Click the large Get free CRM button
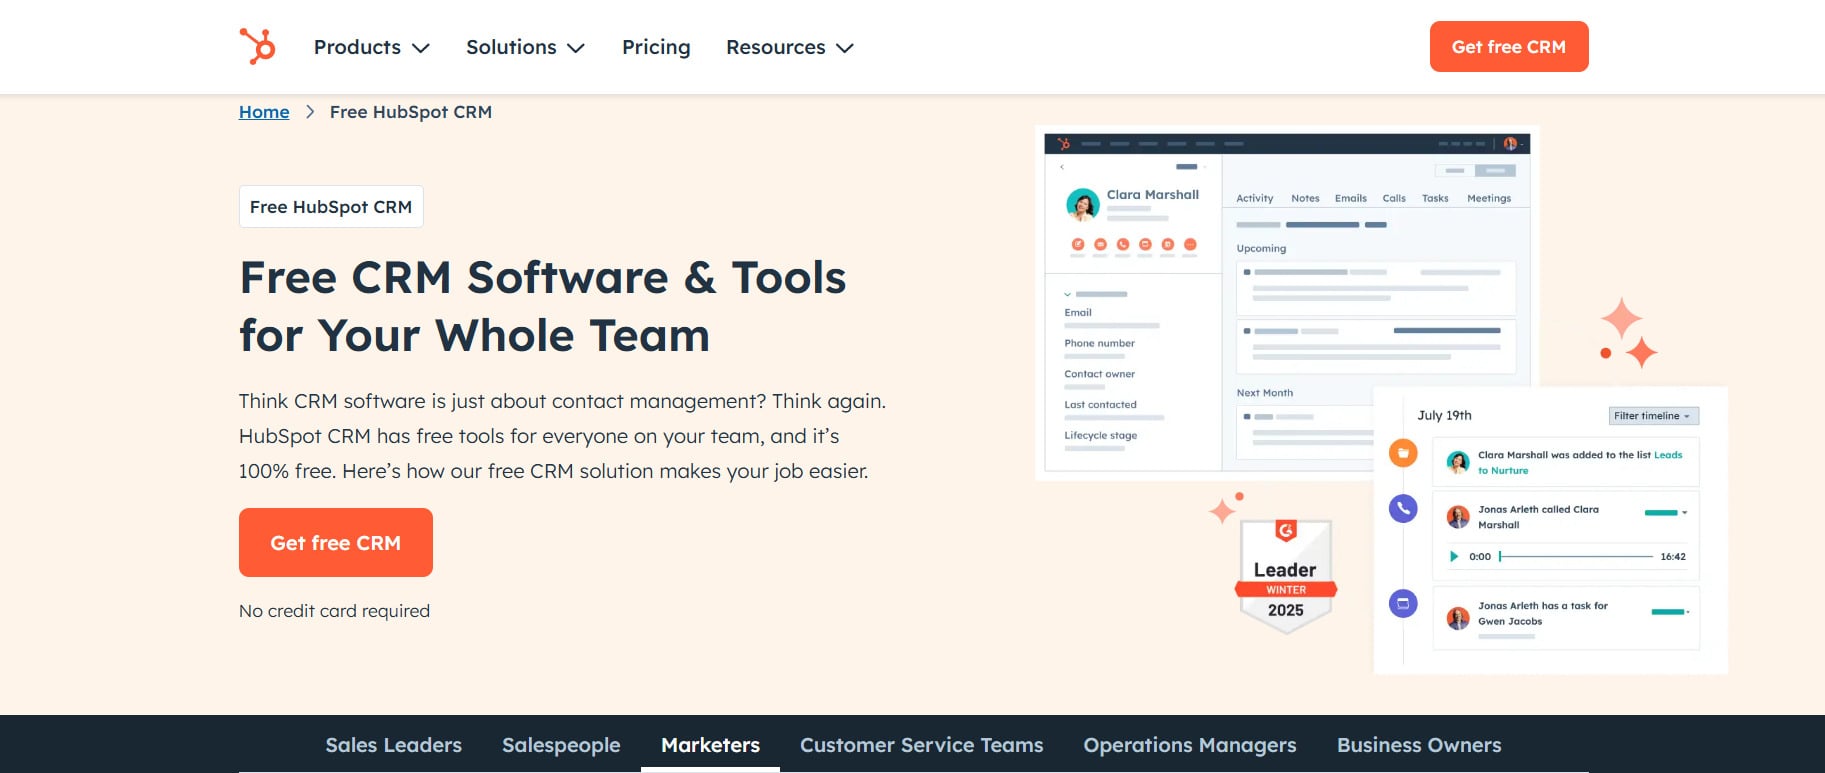1825x773 pixels. pos(336,543)
